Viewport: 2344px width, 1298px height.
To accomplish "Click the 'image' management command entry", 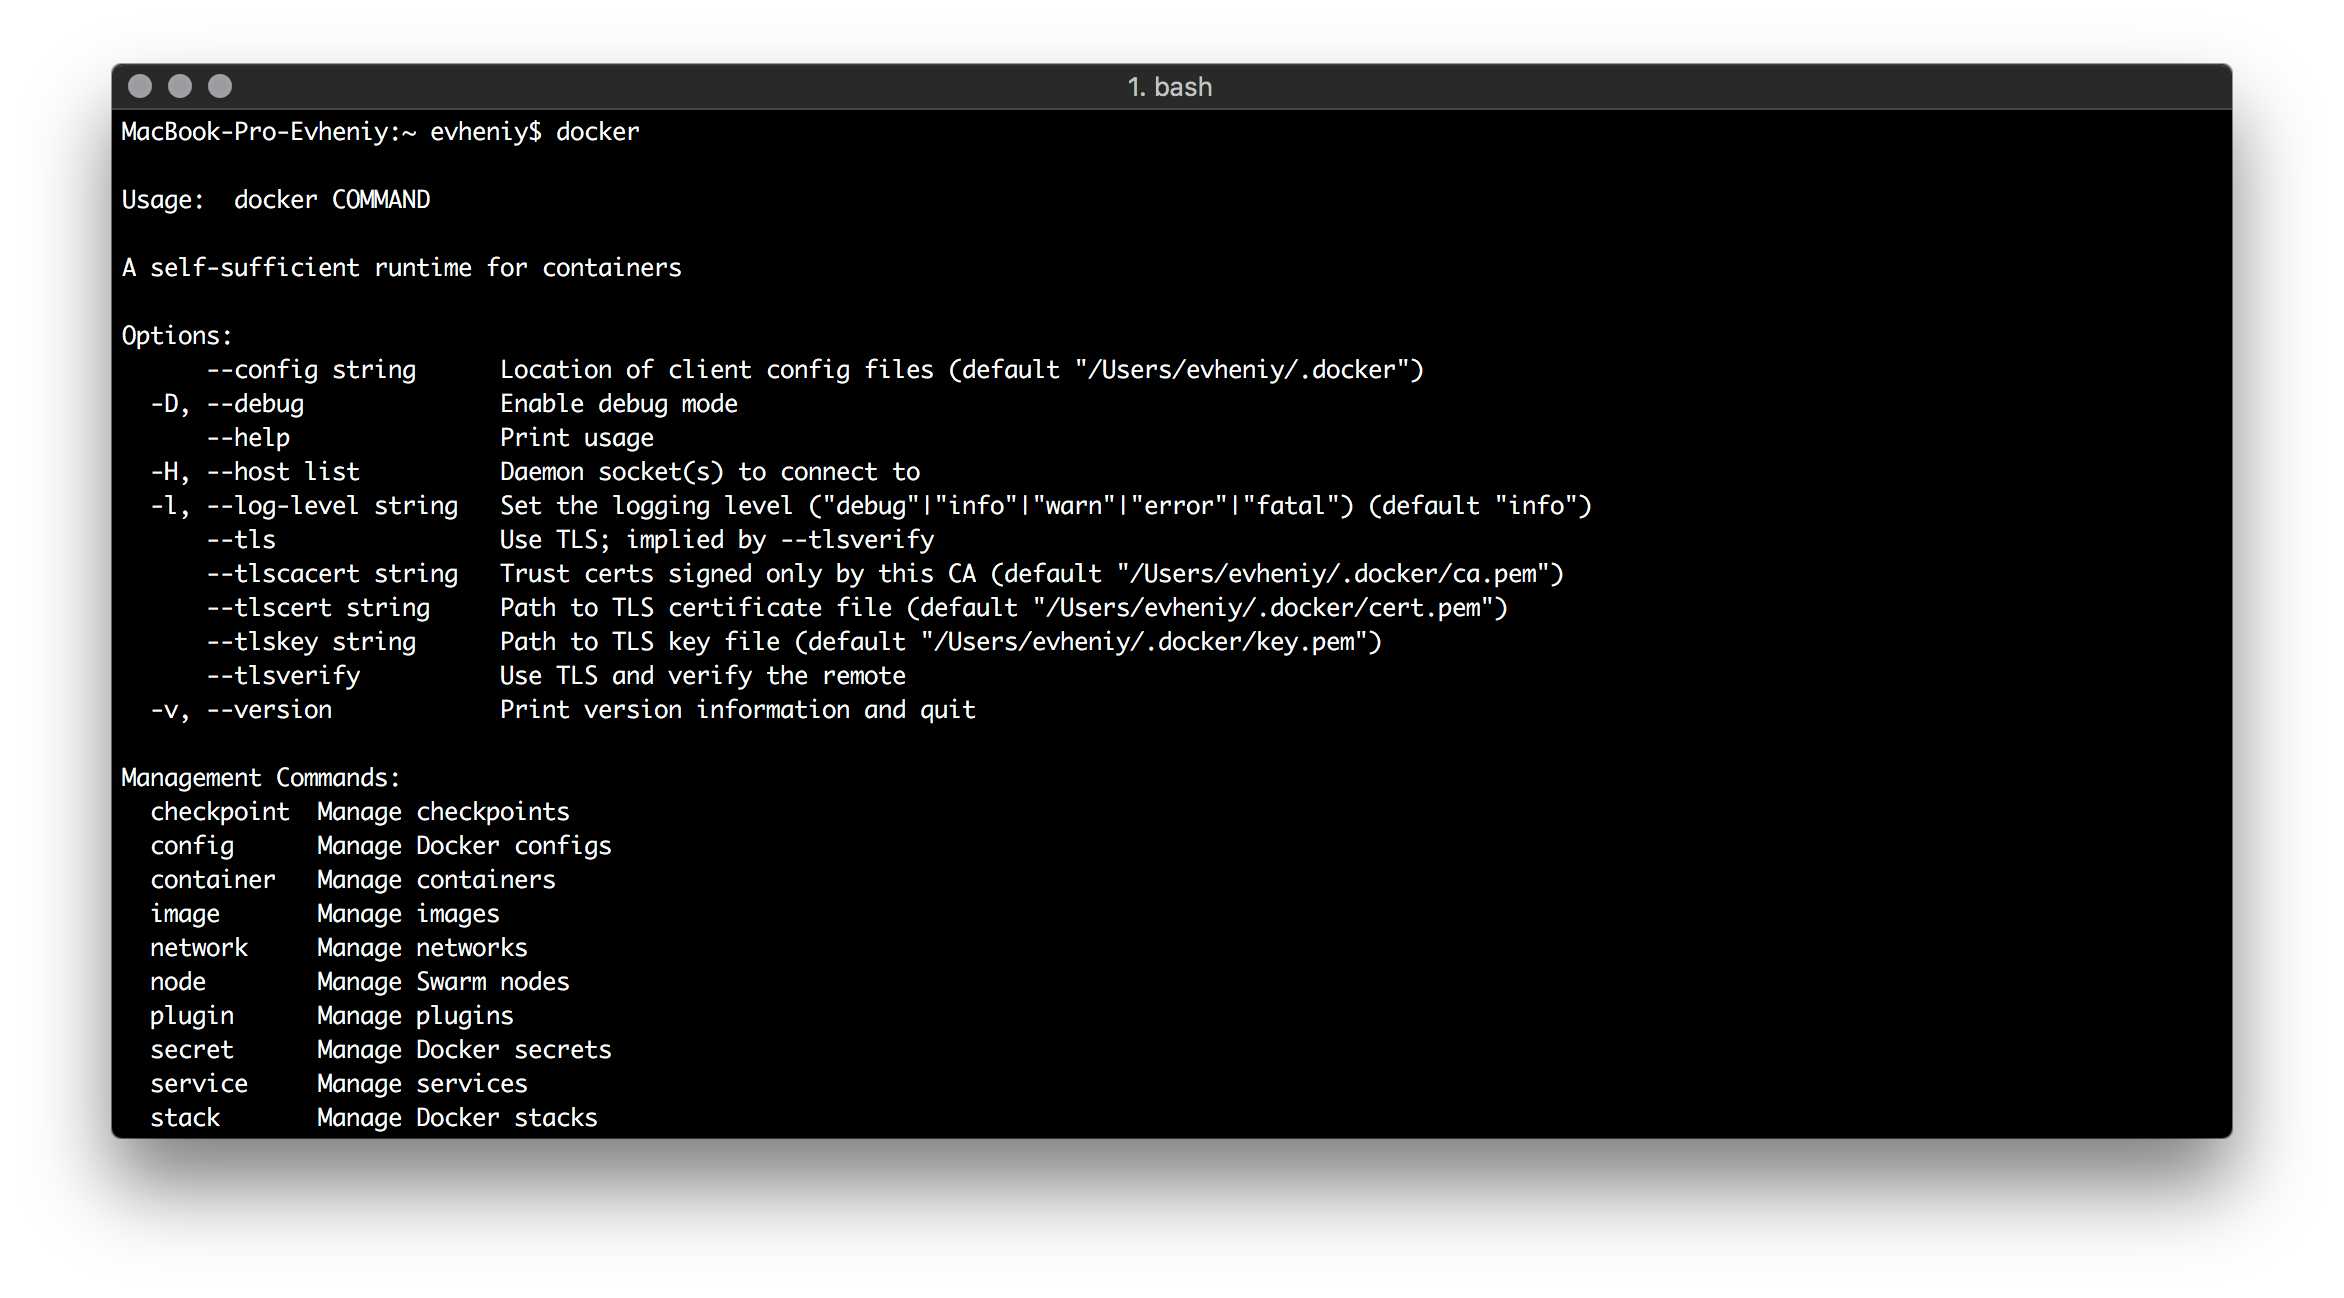I will click(186, 913).
